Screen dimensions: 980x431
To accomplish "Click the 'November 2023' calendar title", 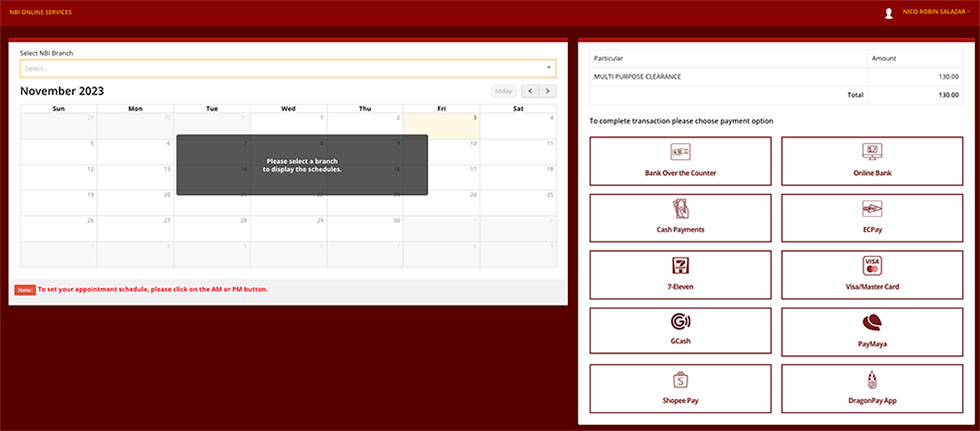I will [62, 91].
